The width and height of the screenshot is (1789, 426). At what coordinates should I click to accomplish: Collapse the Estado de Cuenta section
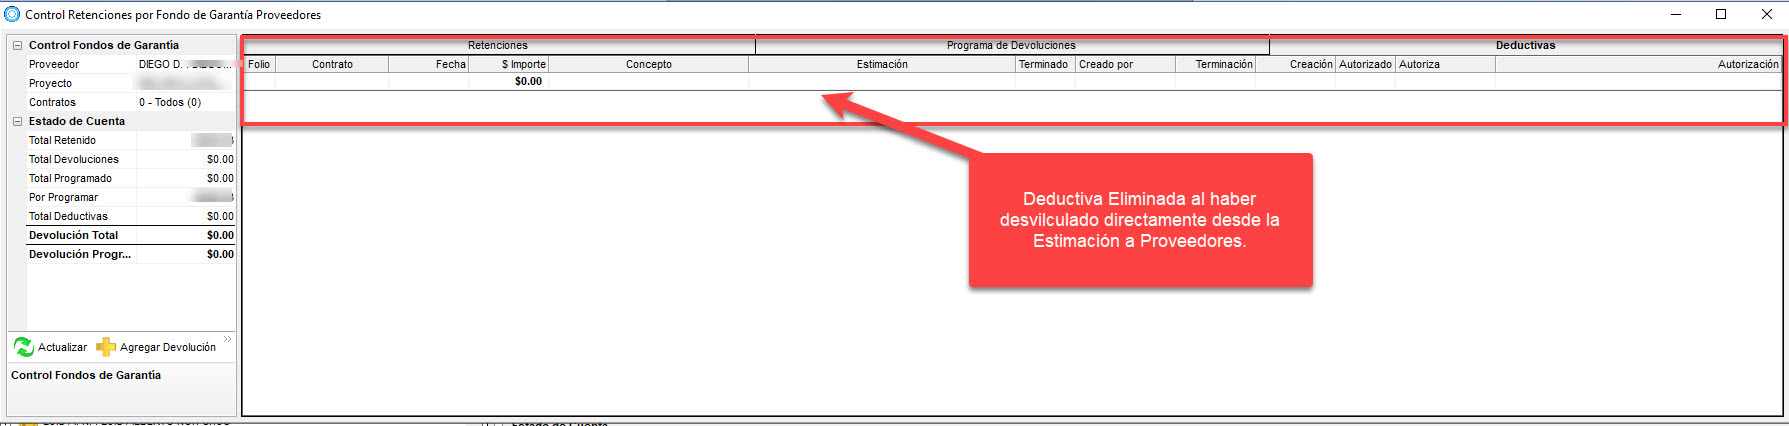17,121
